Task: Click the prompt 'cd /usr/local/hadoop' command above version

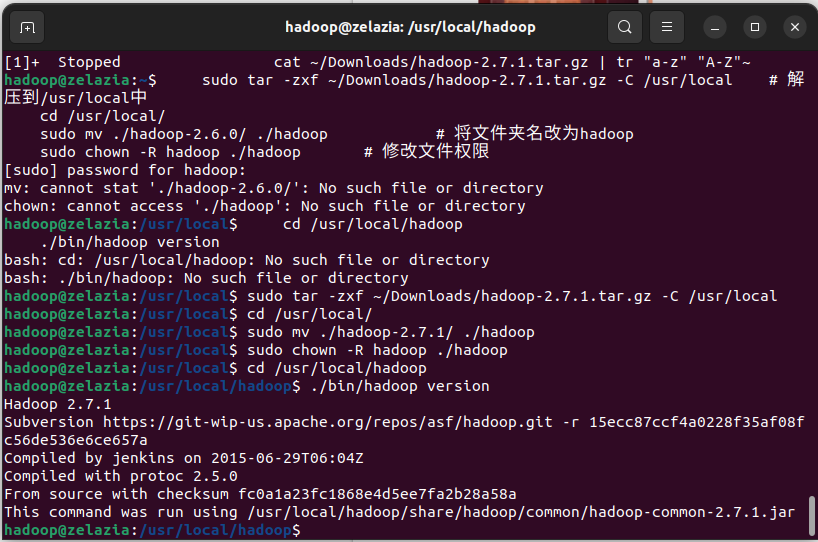Action: tap(336, 368)
